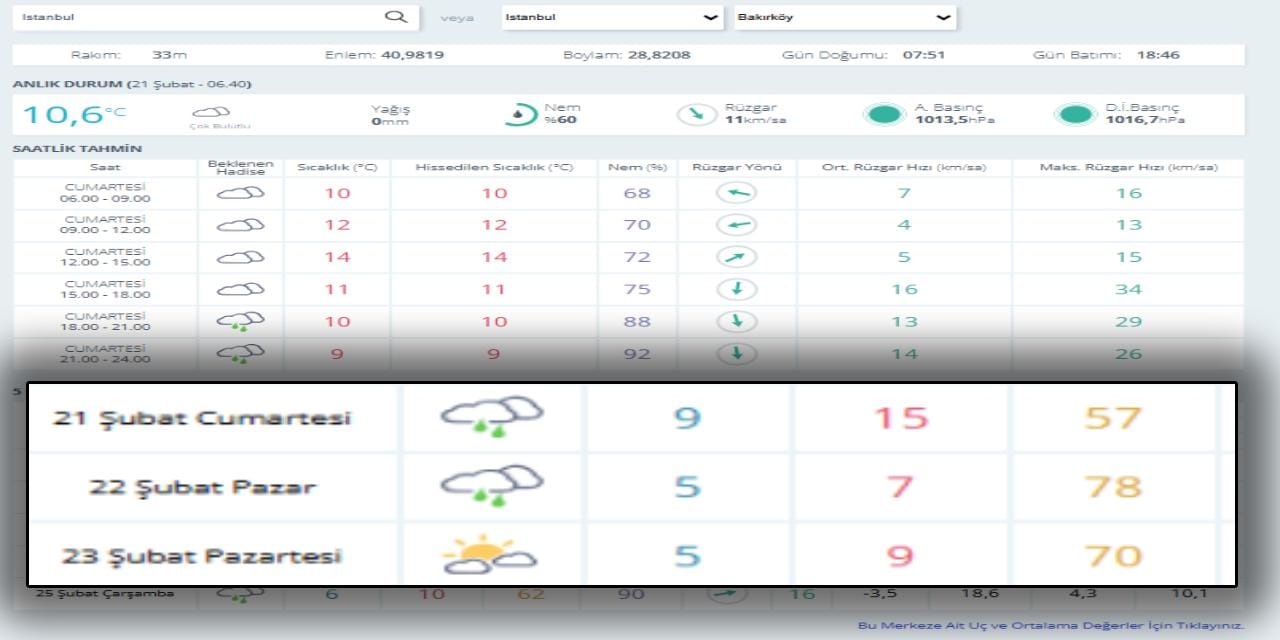Click the humidity droplet icon
The height and width of the screenshot is (640, 1280).
click(516, 114)
